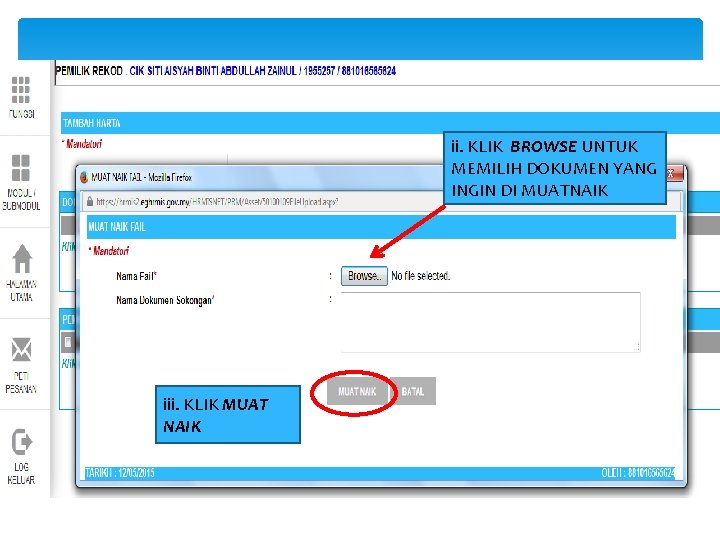Viewport: 720px width, 540px height.
Task: Click the resize grip of the text area
Action: (x=637, y=348)
